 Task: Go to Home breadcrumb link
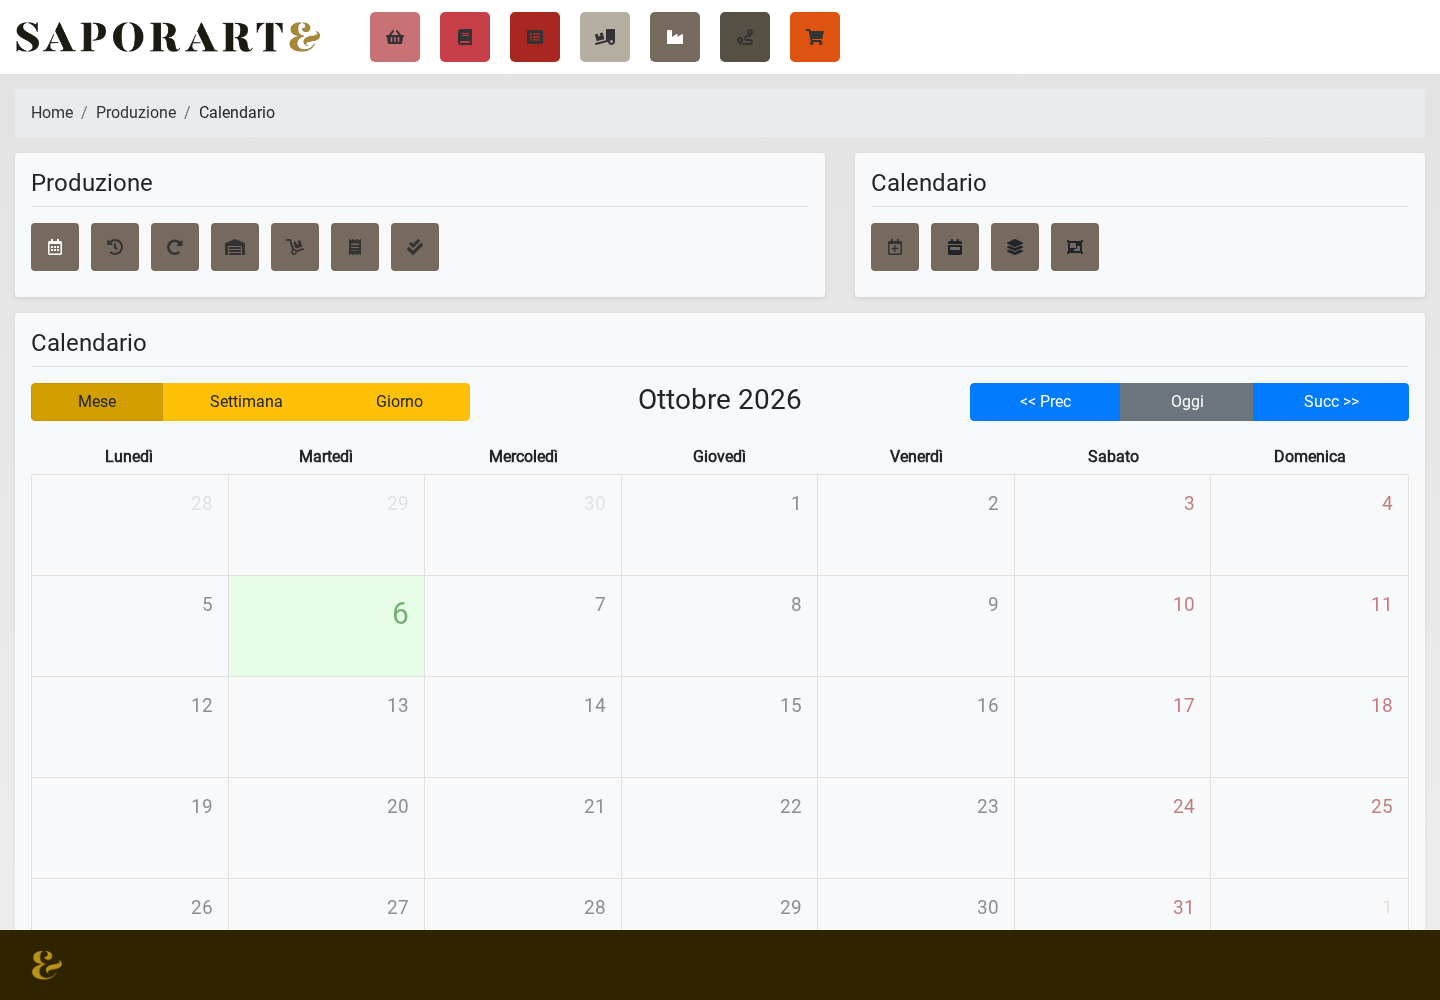tap(52, 113)
